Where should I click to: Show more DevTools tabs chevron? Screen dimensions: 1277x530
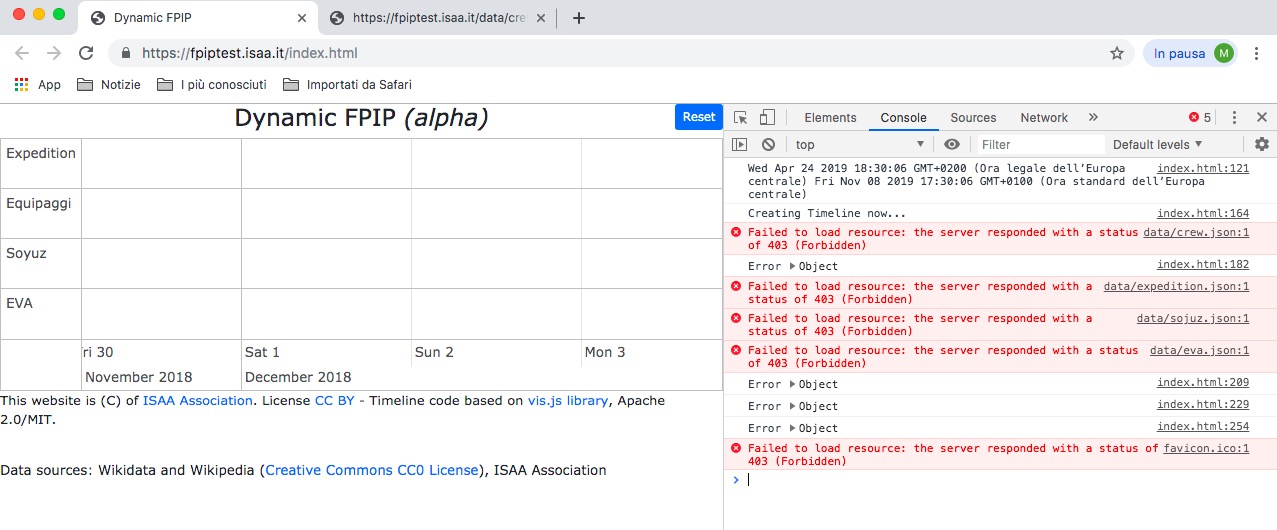click(1093, 118)
